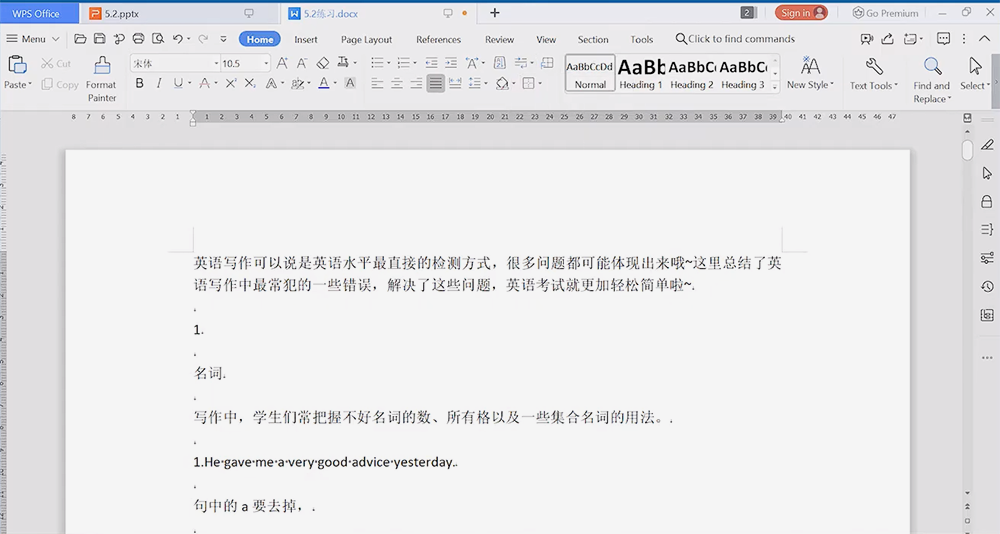
Task: Expand the bullet list dropdown arrow
Action: (388, 63)
